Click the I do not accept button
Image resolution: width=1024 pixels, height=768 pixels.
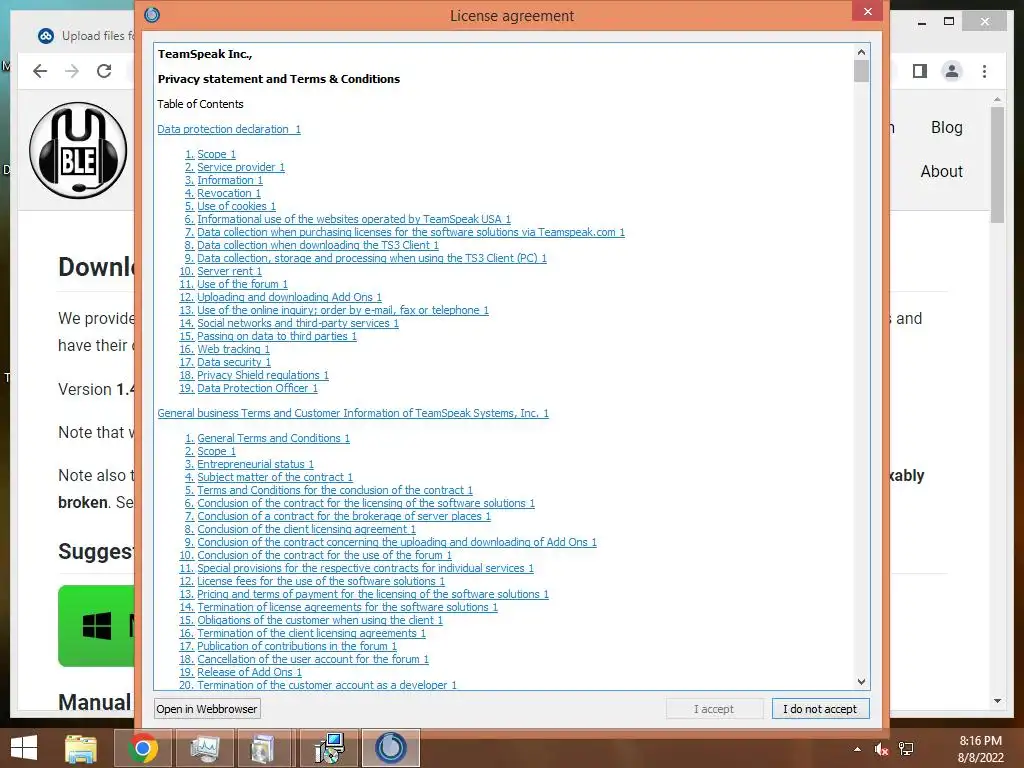[820, 709]
